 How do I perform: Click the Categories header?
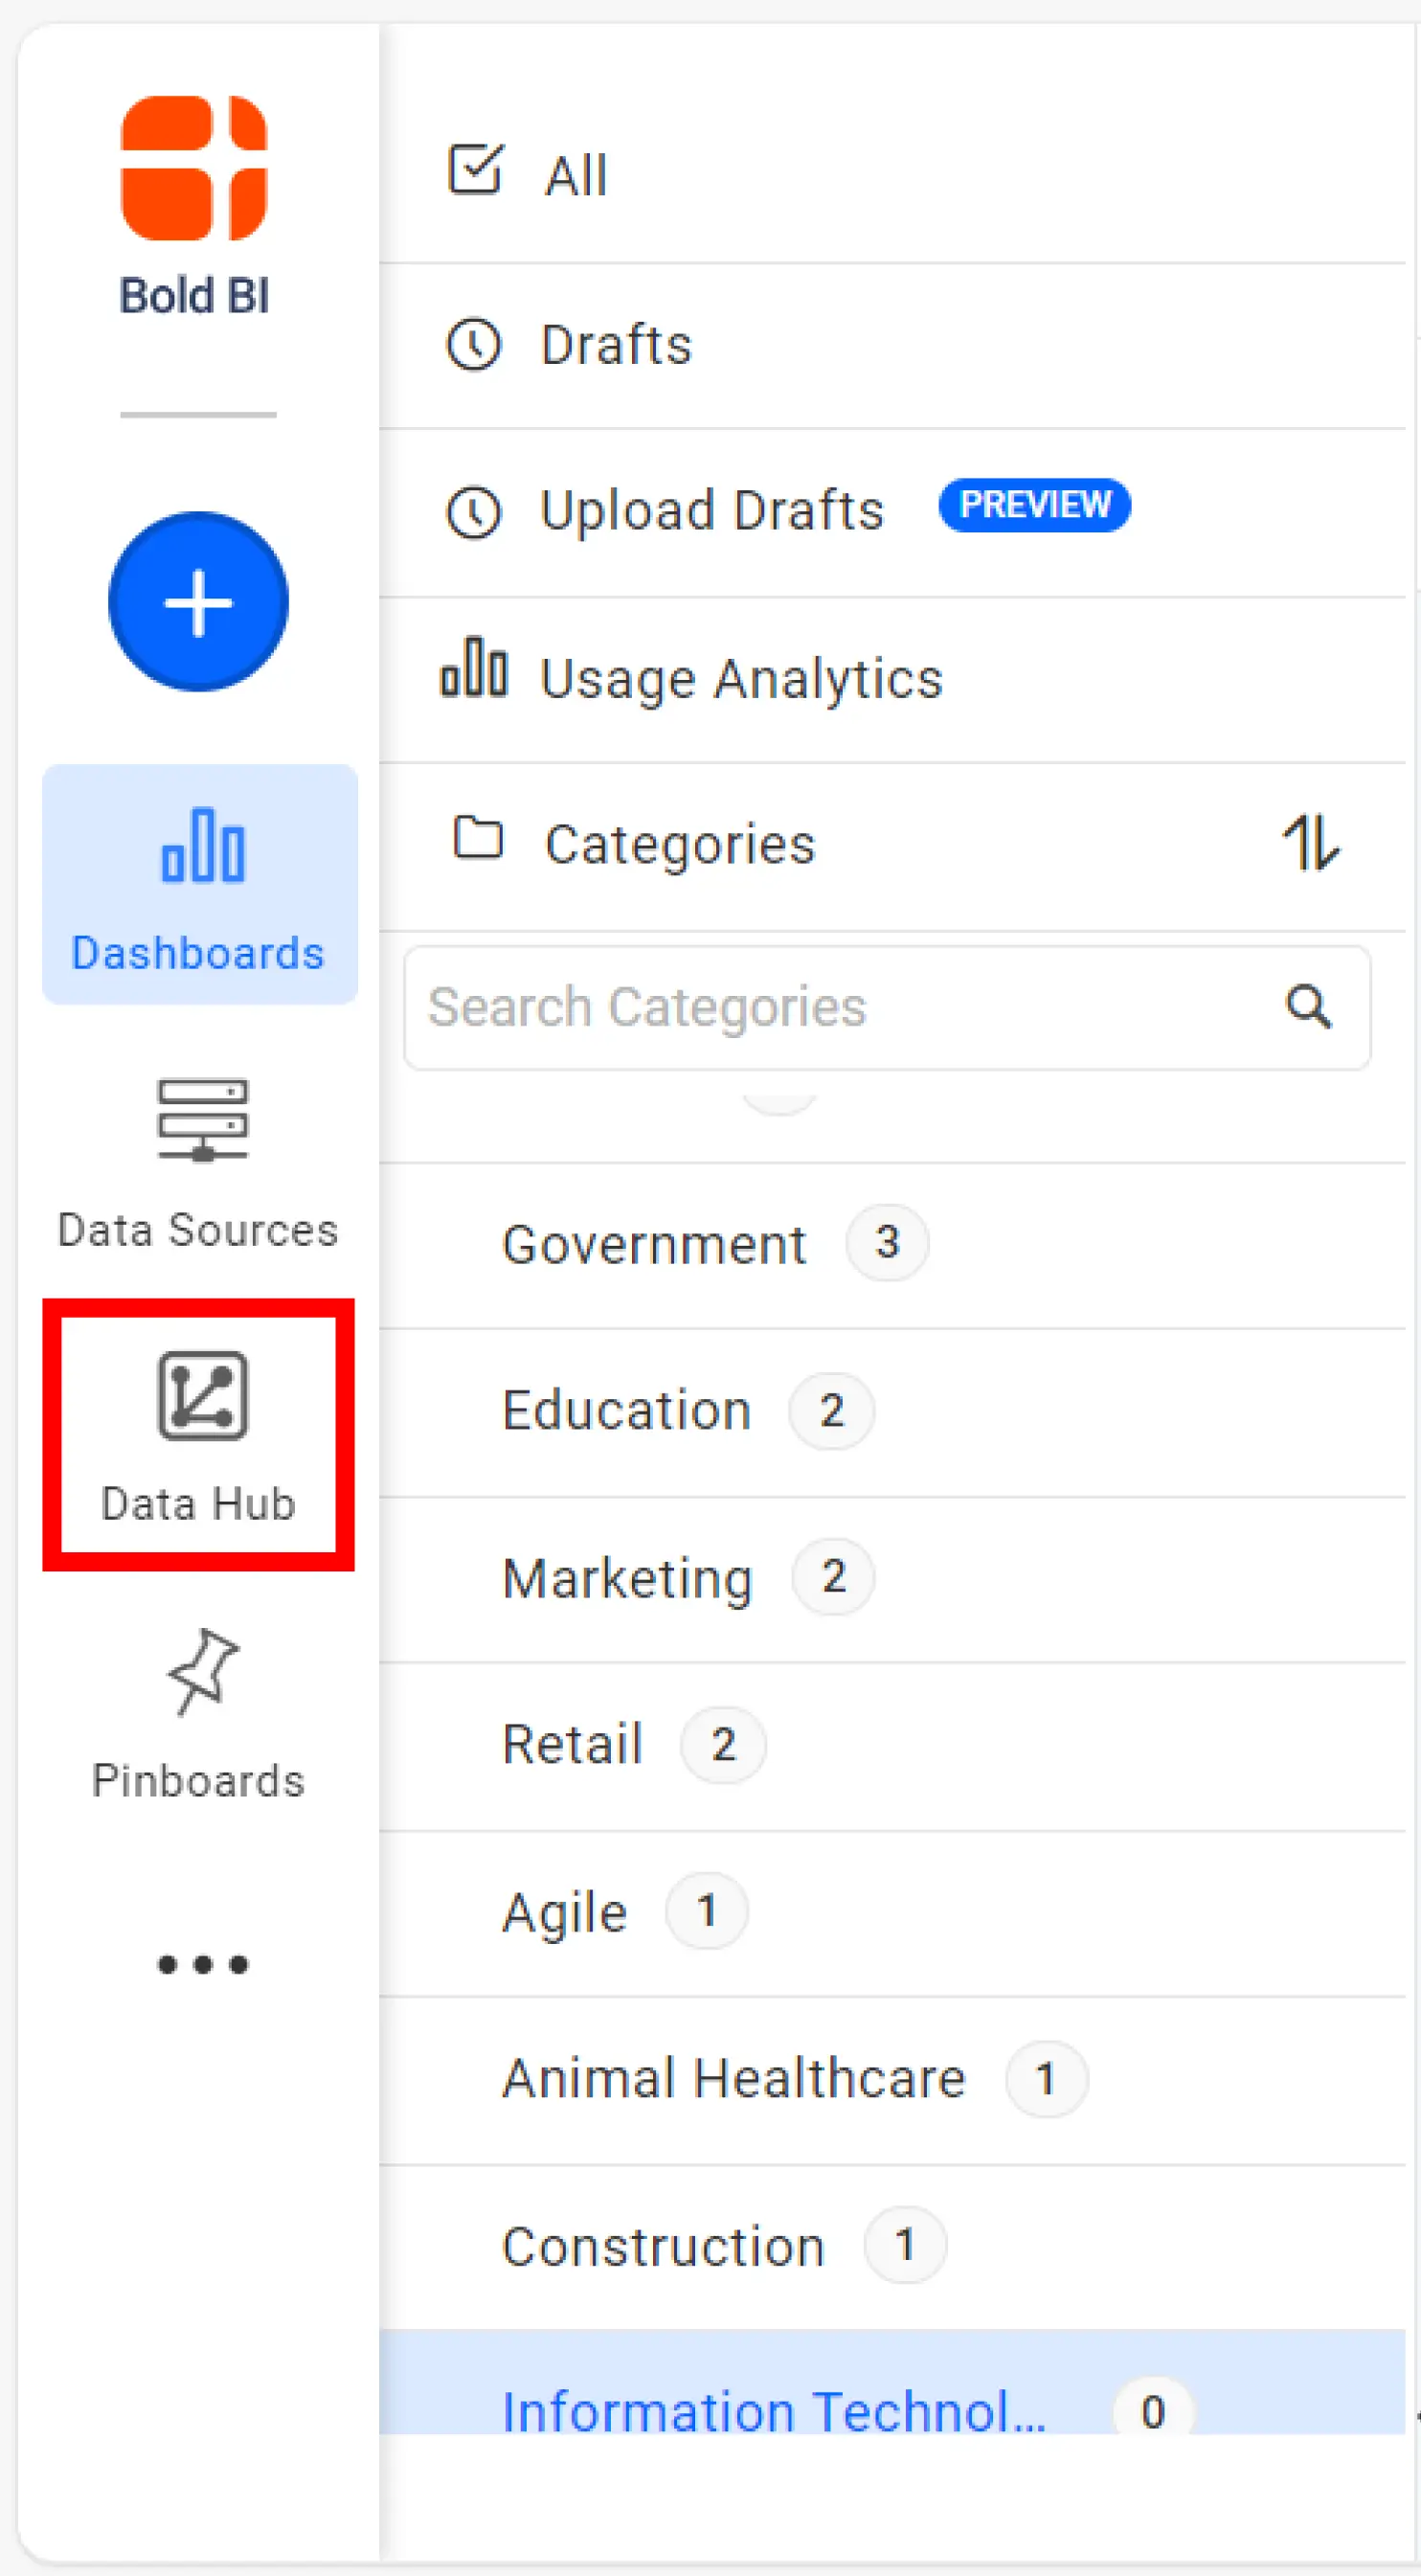pyautogui.click(x=679, y=844)
